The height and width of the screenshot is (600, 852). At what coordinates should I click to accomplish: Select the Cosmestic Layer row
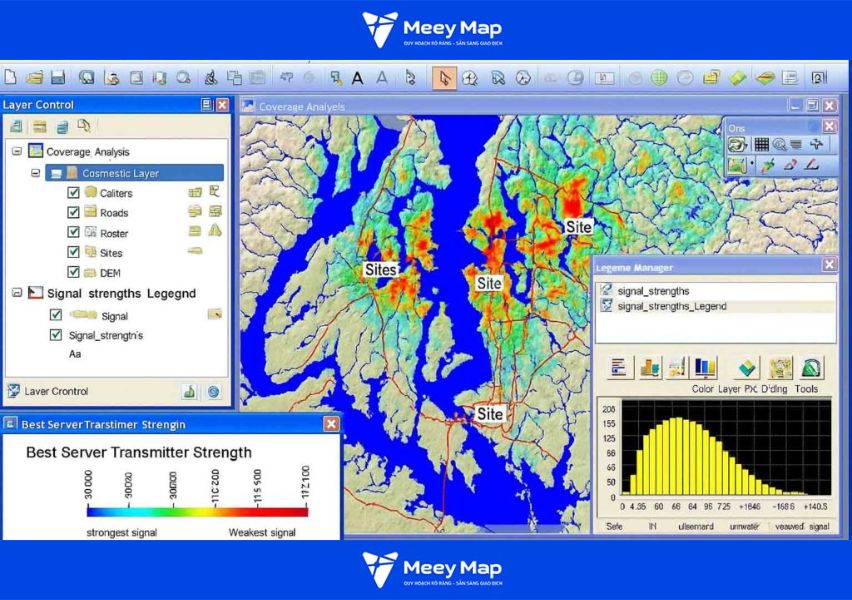[134, 173]
